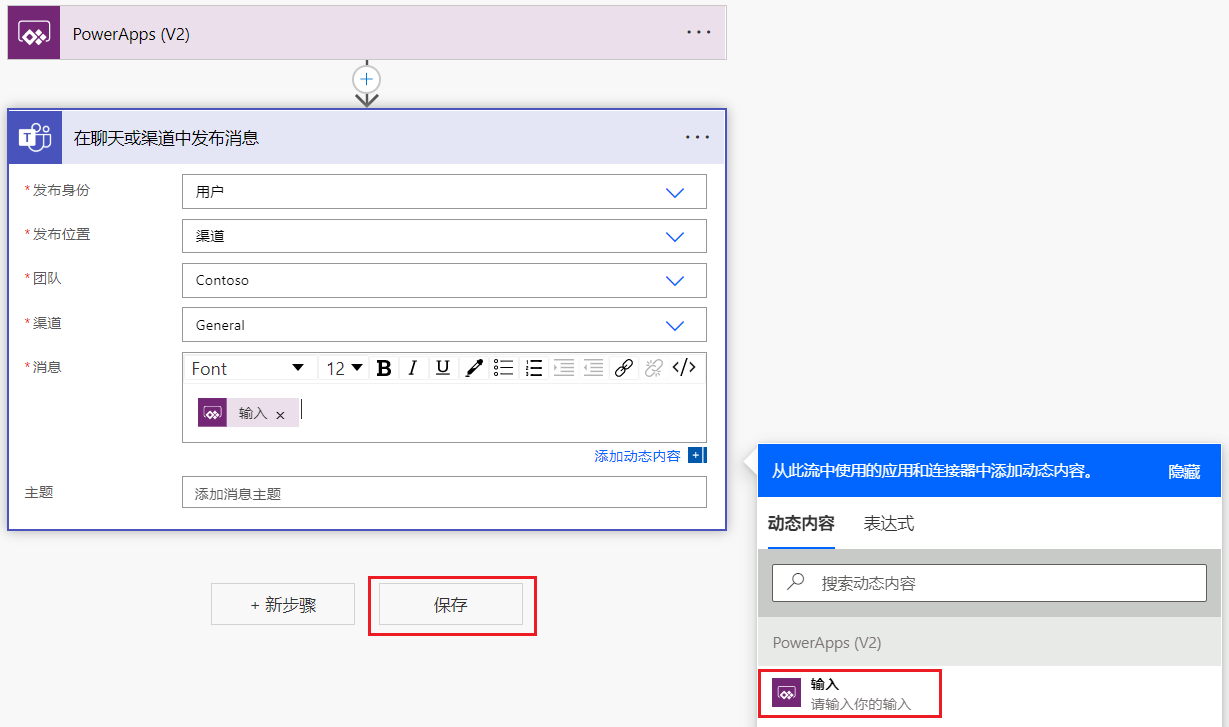The height and width of the screenshot is (727, 1229).
Task: Expand the 渠道 General dropdown
Action: point(675,325)
